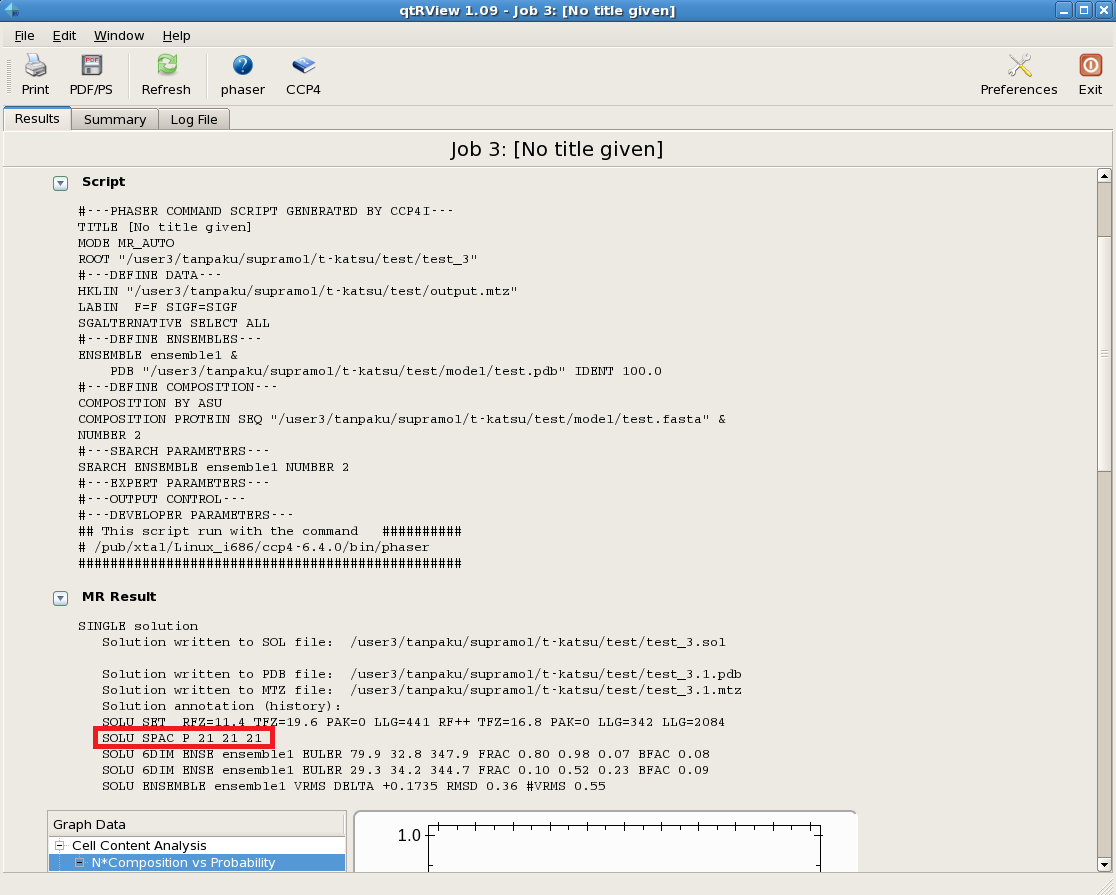
Task: Switch to the Log File tab
Action: tap(194, 119)
